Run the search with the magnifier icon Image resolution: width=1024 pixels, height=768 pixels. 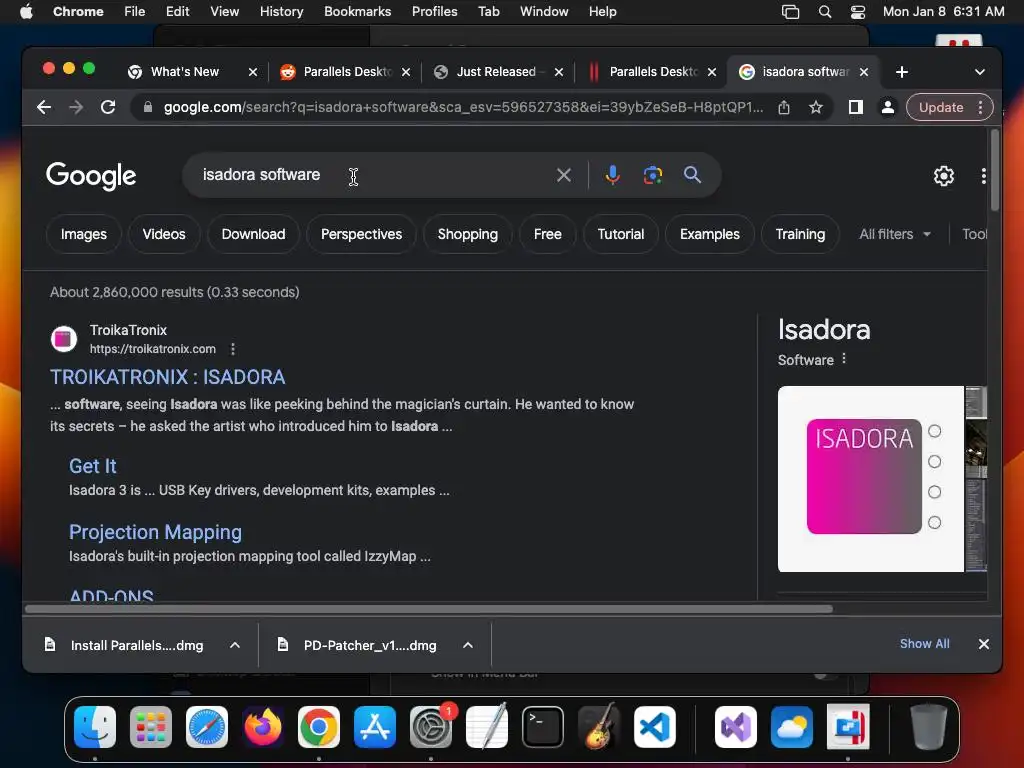(692, 174)
